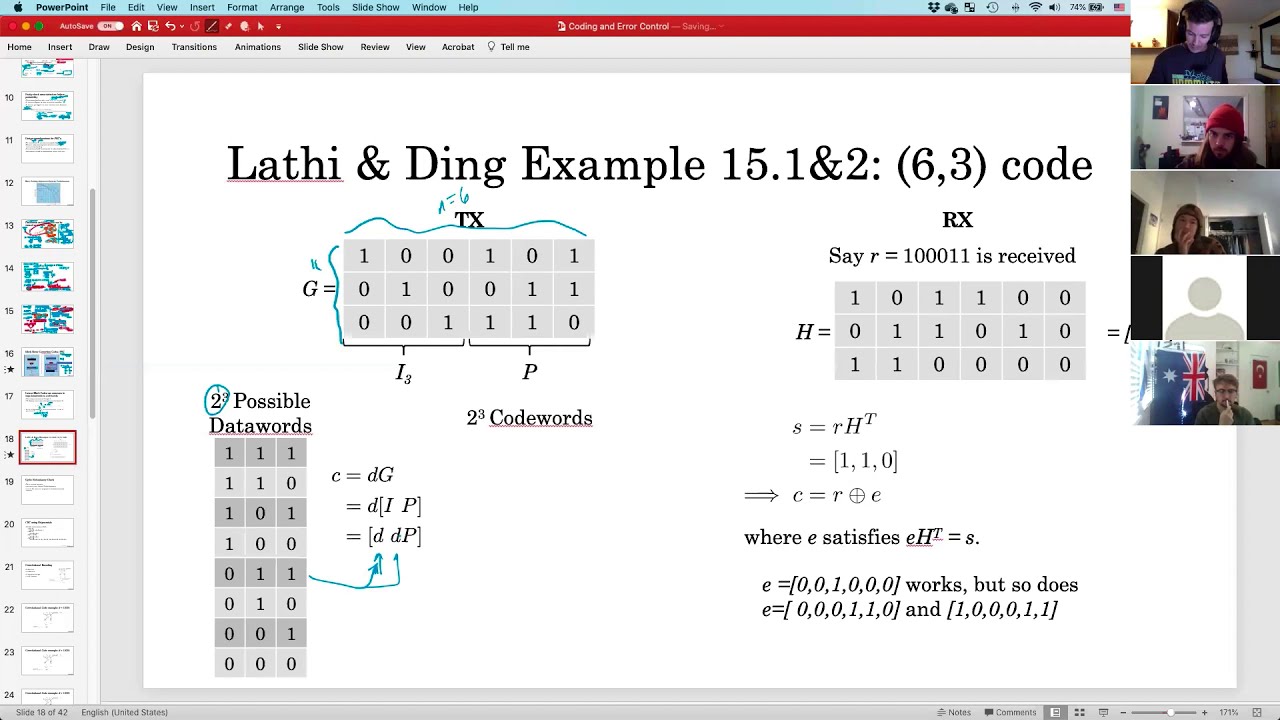Open the Home ribbon tab
The width and height of the screenshot is (1280, 720).
19,47
